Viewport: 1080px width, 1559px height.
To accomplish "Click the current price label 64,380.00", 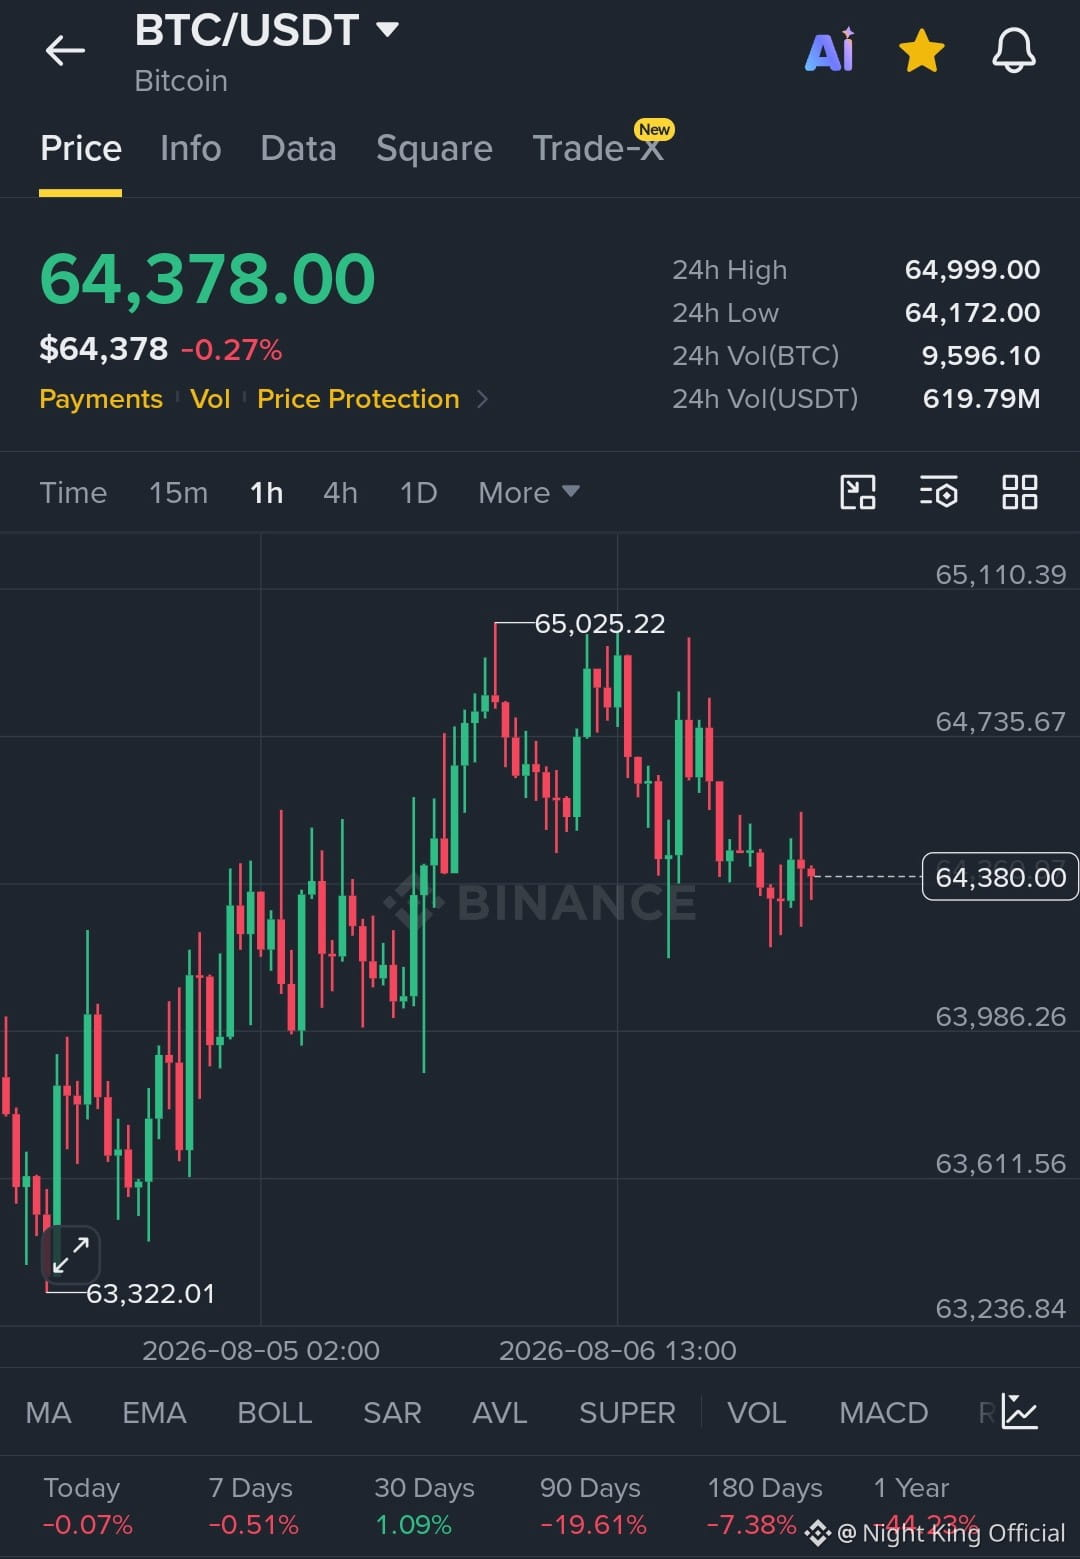I will pos(1000,877).
